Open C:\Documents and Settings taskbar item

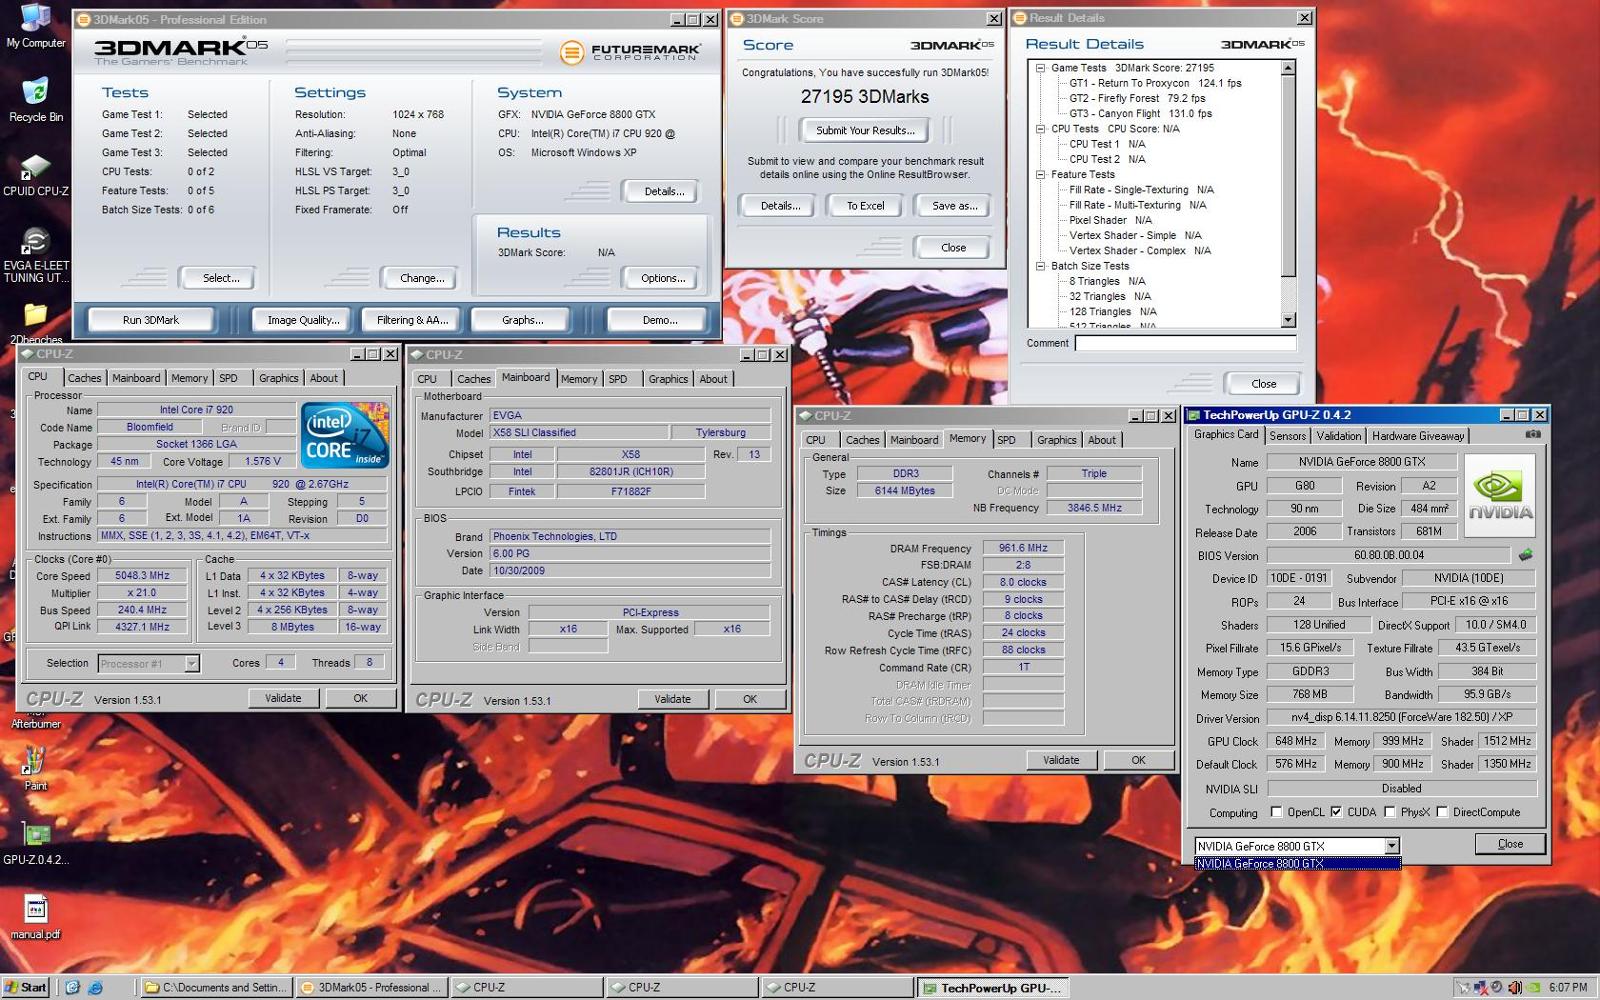(217, 987)
